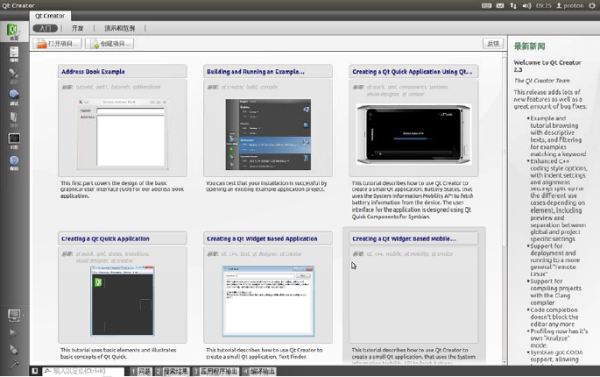Open the 2 搜索结果 search results pane

[171, 371]
